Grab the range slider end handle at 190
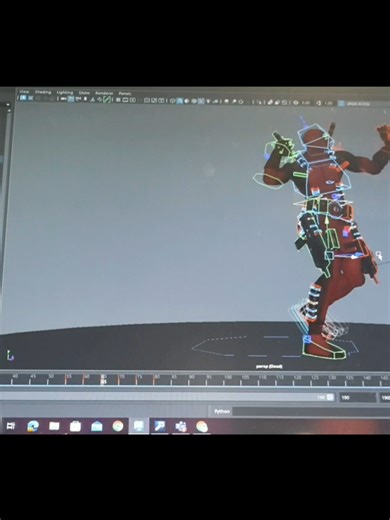The image size is (390, 520). 330,397
